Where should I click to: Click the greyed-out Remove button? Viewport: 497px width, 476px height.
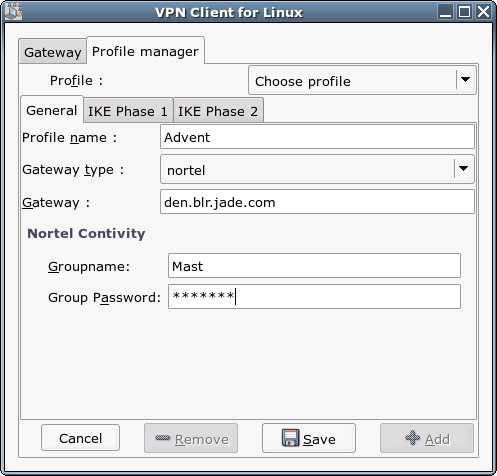(191, 438)
